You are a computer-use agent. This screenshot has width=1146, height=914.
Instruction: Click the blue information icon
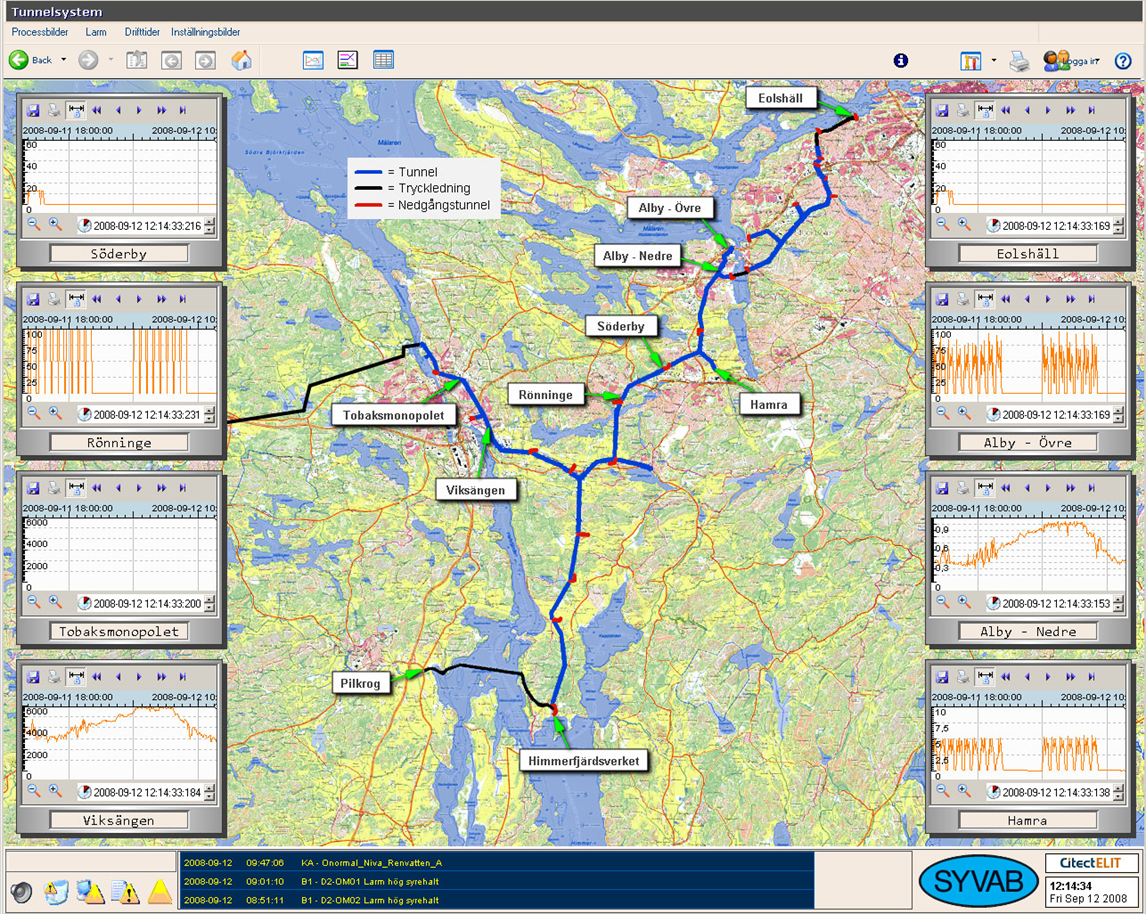click(901, 61)
